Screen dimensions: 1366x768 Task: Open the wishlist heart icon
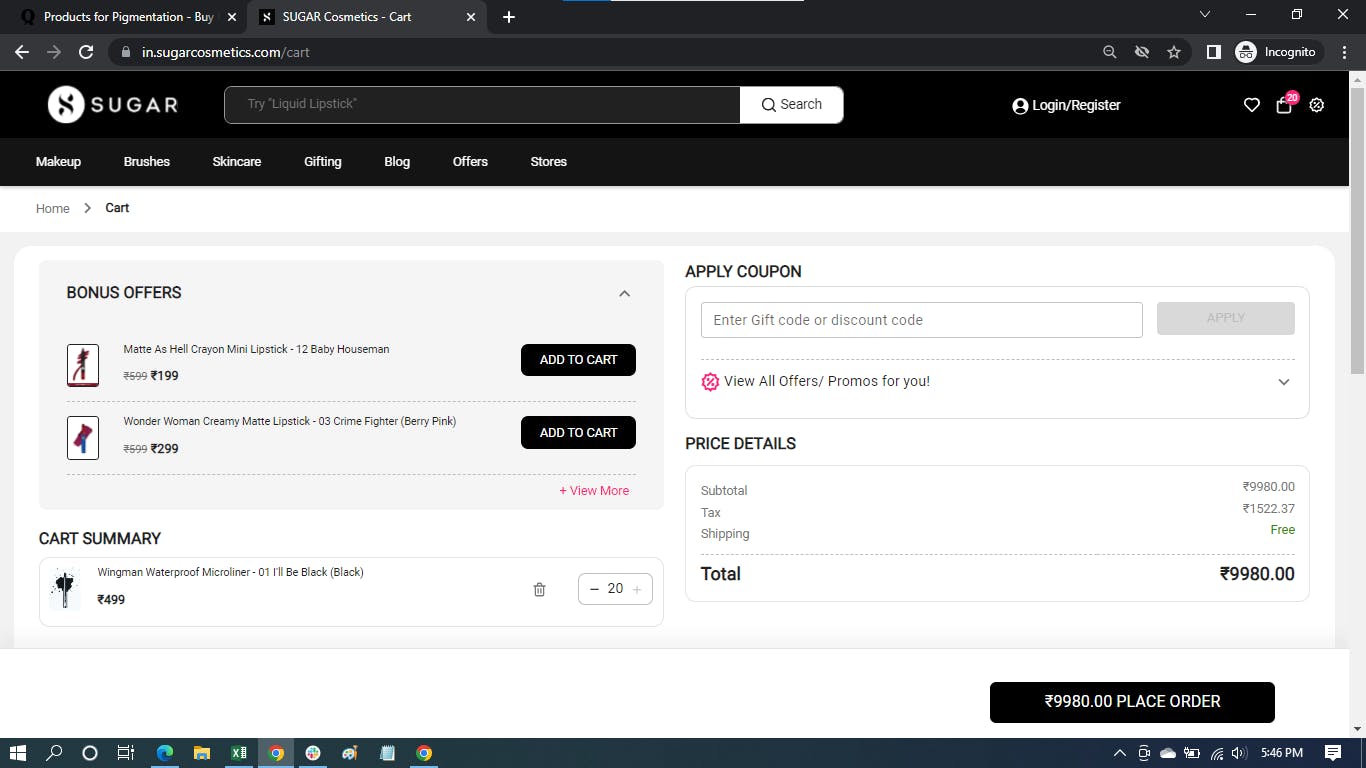(1251, 105)
